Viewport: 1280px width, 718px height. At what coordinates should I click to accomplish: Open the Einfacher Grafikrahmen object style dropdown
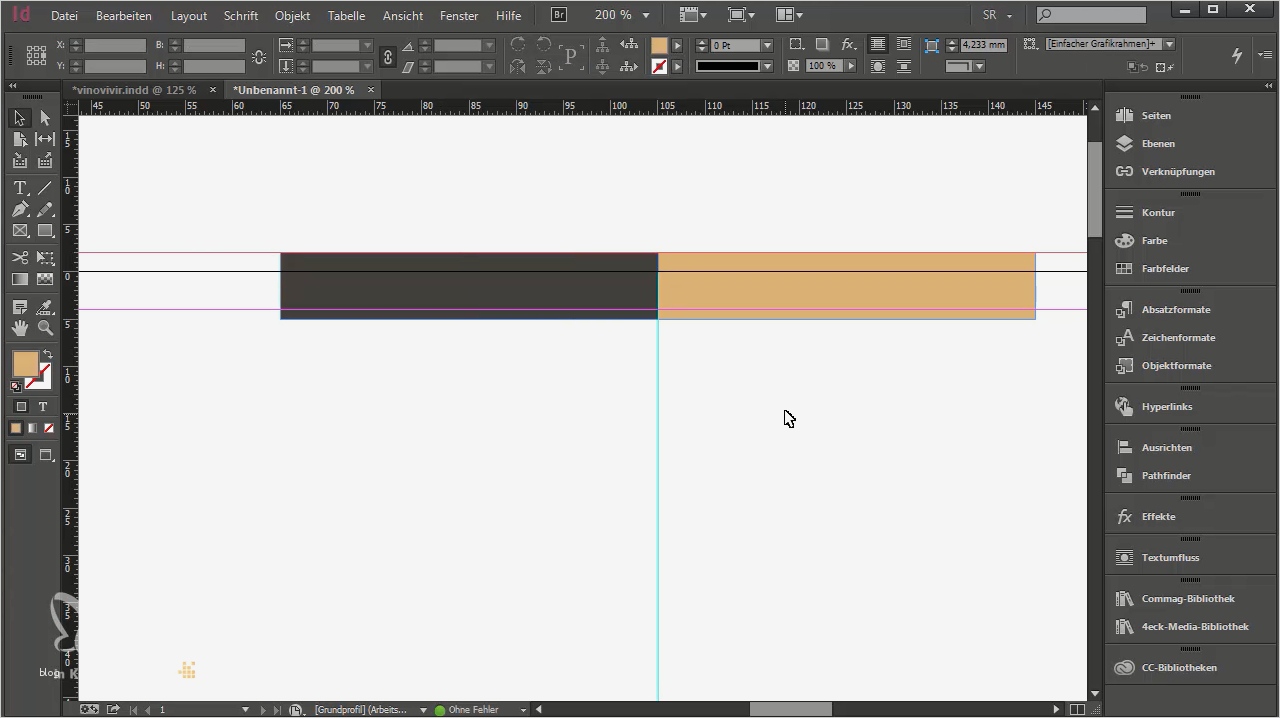[x=1169, y=45]
